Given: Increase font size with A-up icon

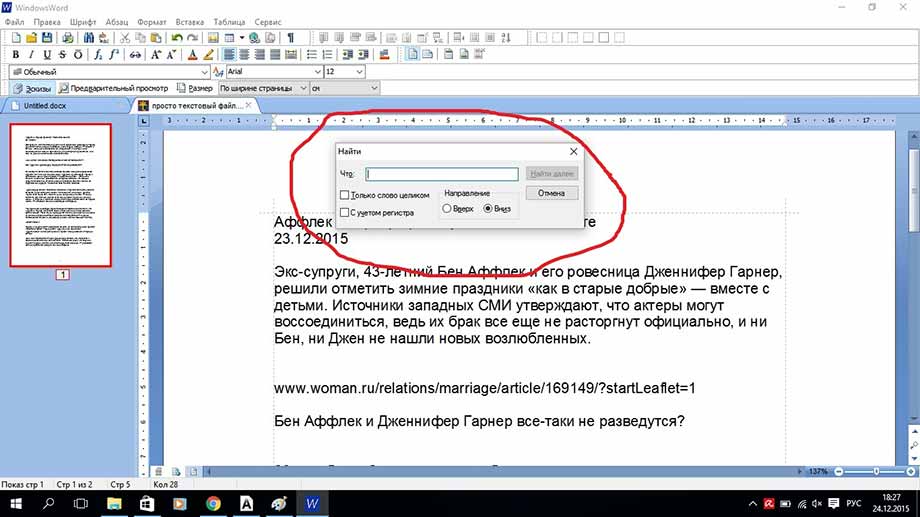Looking at the screenshot, I should [x=155, y=55].
